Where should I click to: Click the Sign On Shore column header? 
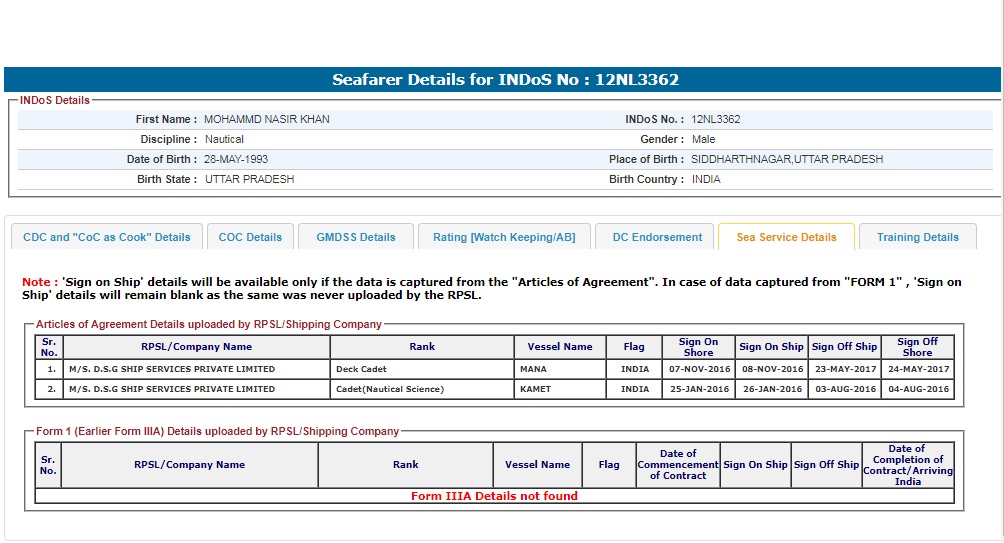698,347
